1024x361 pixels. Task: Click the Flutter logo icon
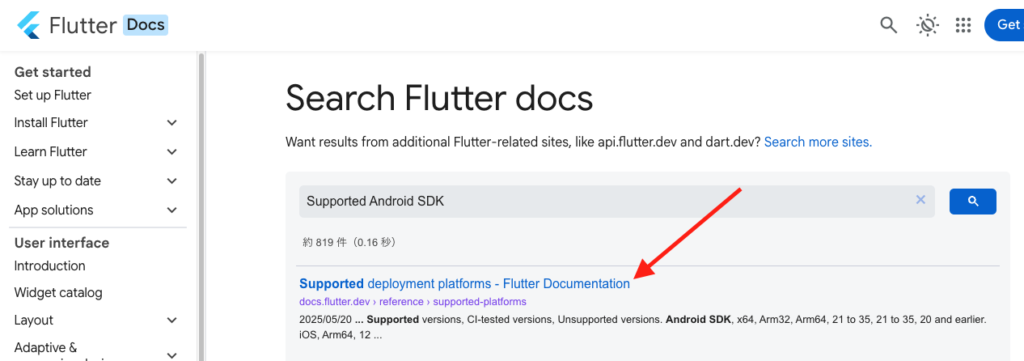click(x=28, y=25)
